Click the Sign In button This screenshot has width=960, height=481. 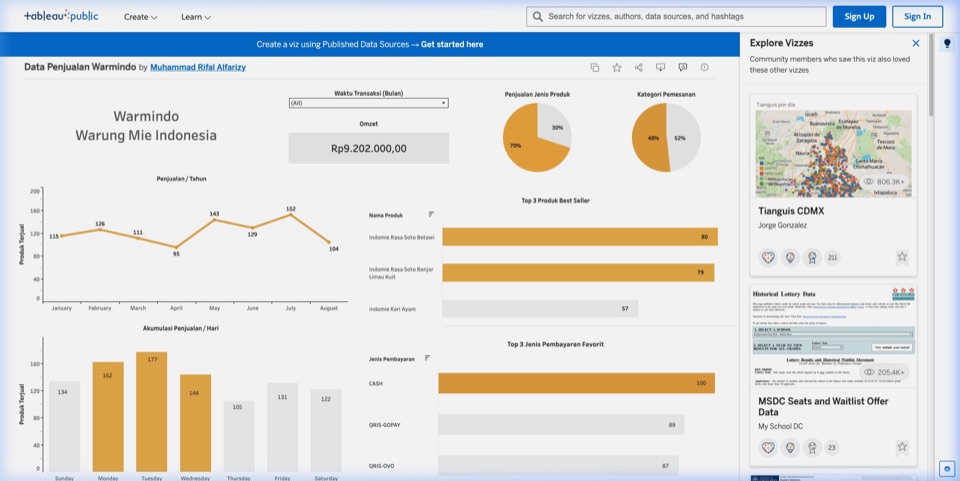click(917, 17)
